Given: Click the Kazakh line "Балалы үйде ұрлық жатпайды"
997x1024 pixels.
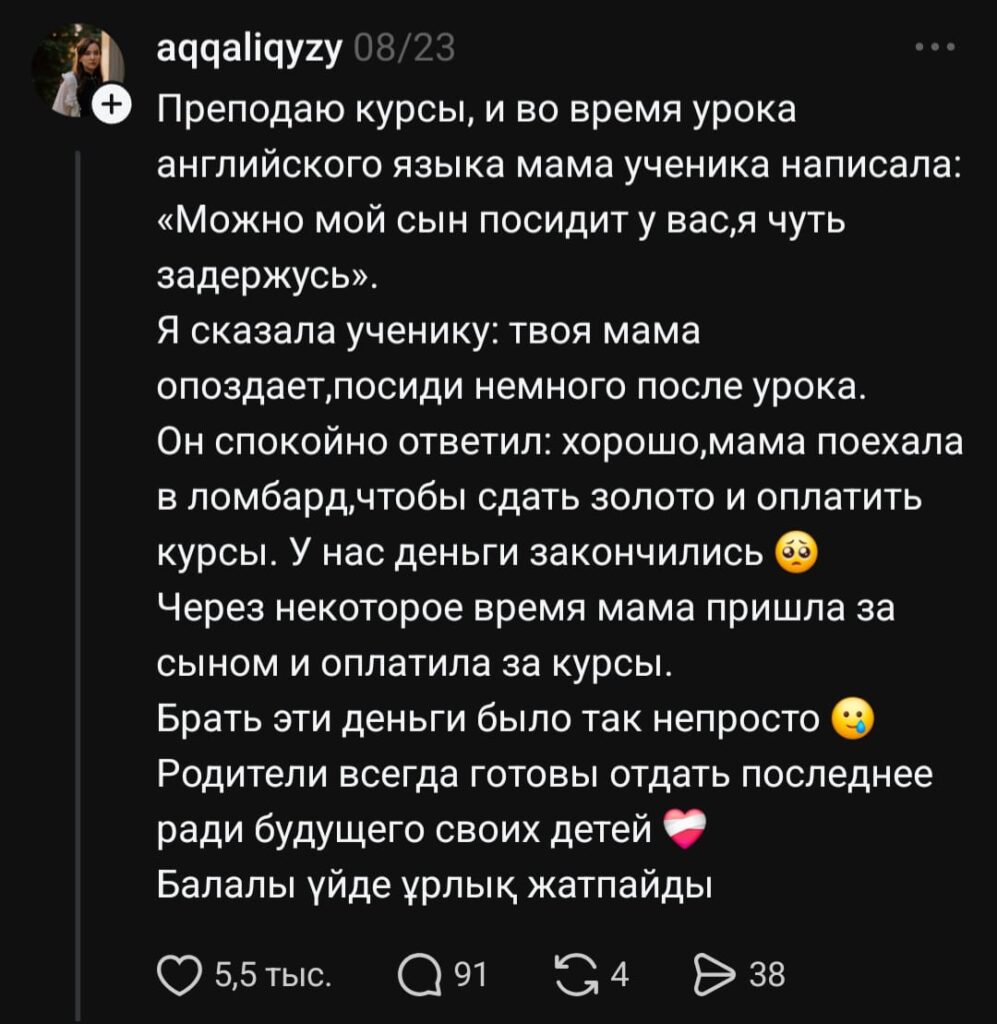Looking at the screenshot, I should (x=434, y=885).
